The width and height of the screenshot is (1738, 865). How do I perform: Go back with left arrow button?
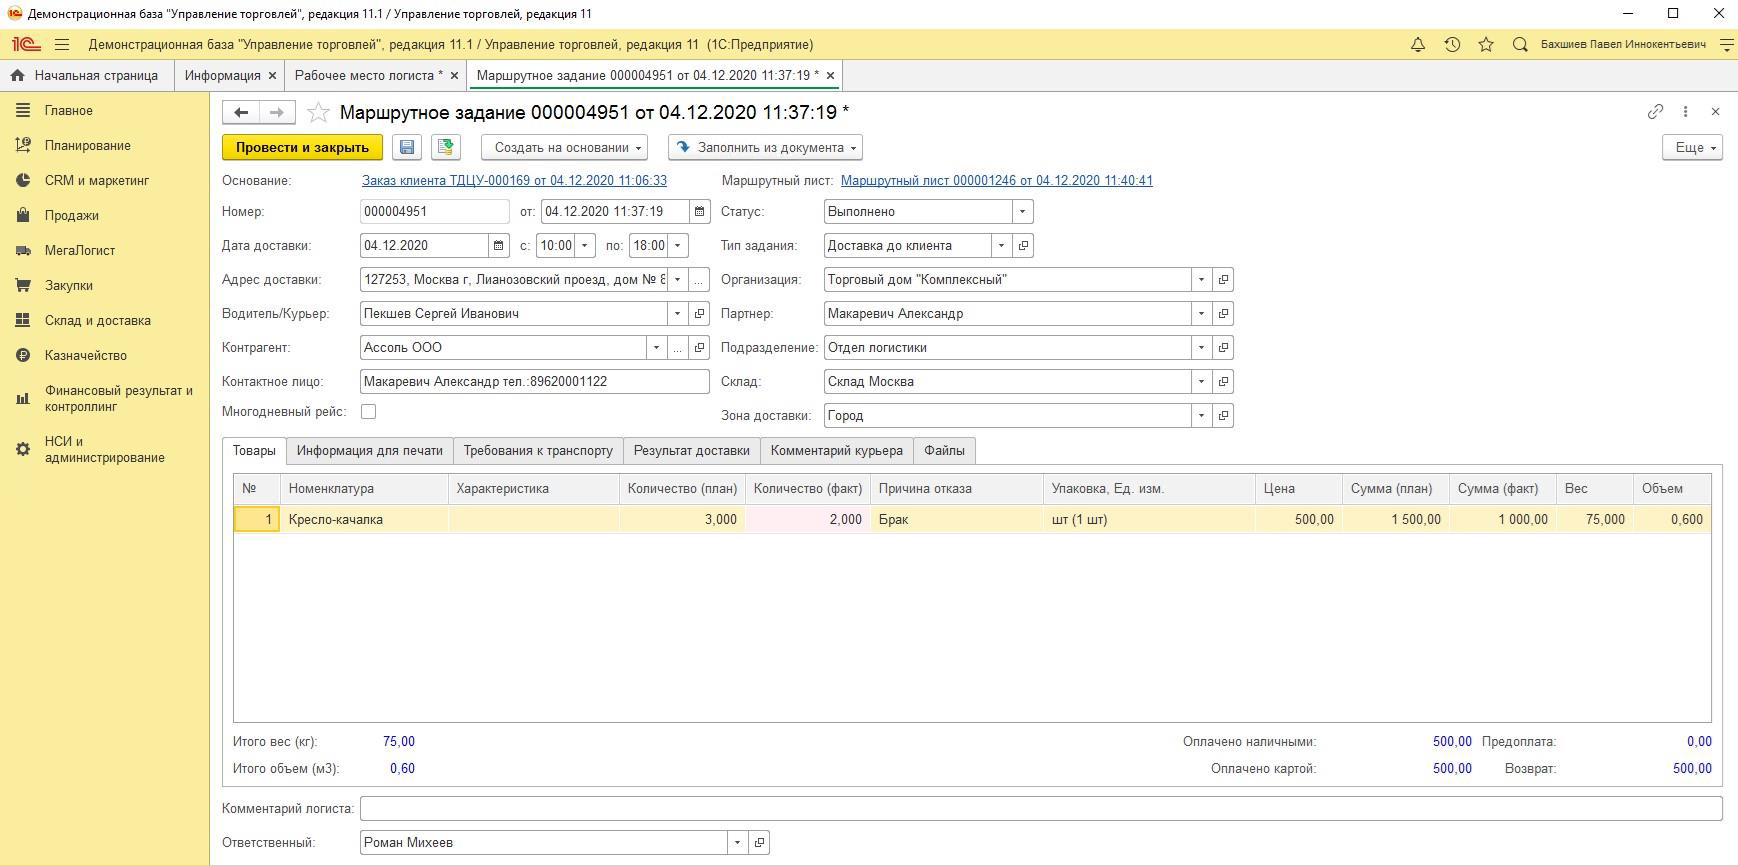point(241,112)
